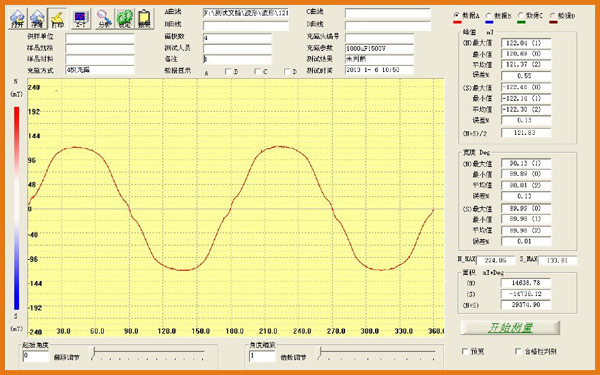Click the yellow clipboard help icon
600x375 pixels.
(145, 19)
